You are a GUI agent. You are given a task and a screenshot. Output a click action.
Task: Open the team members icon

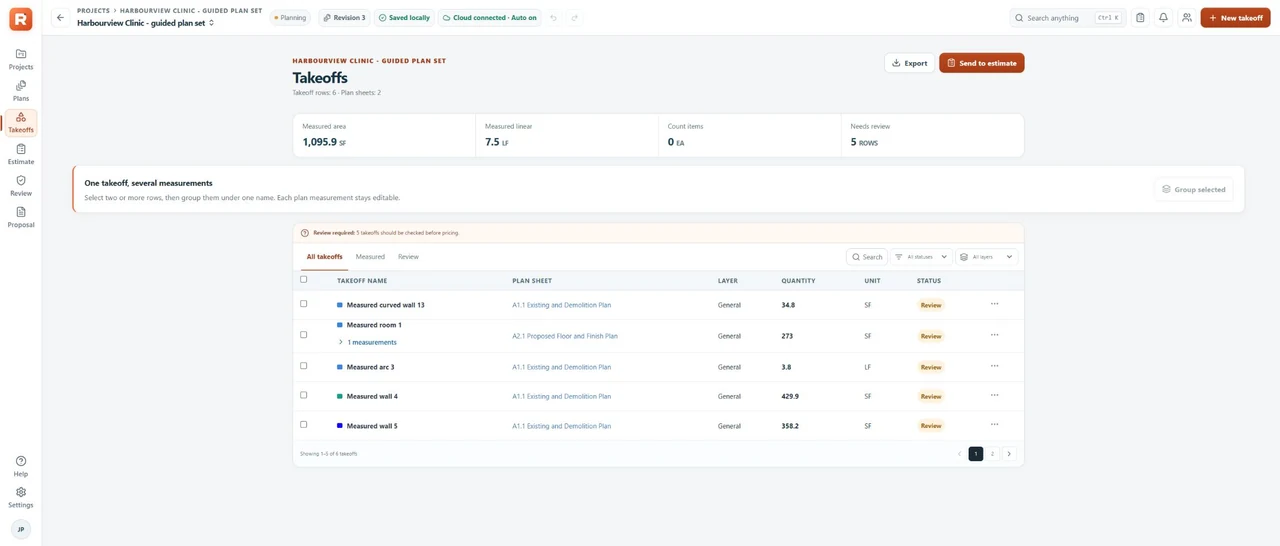pos(1186,18)
